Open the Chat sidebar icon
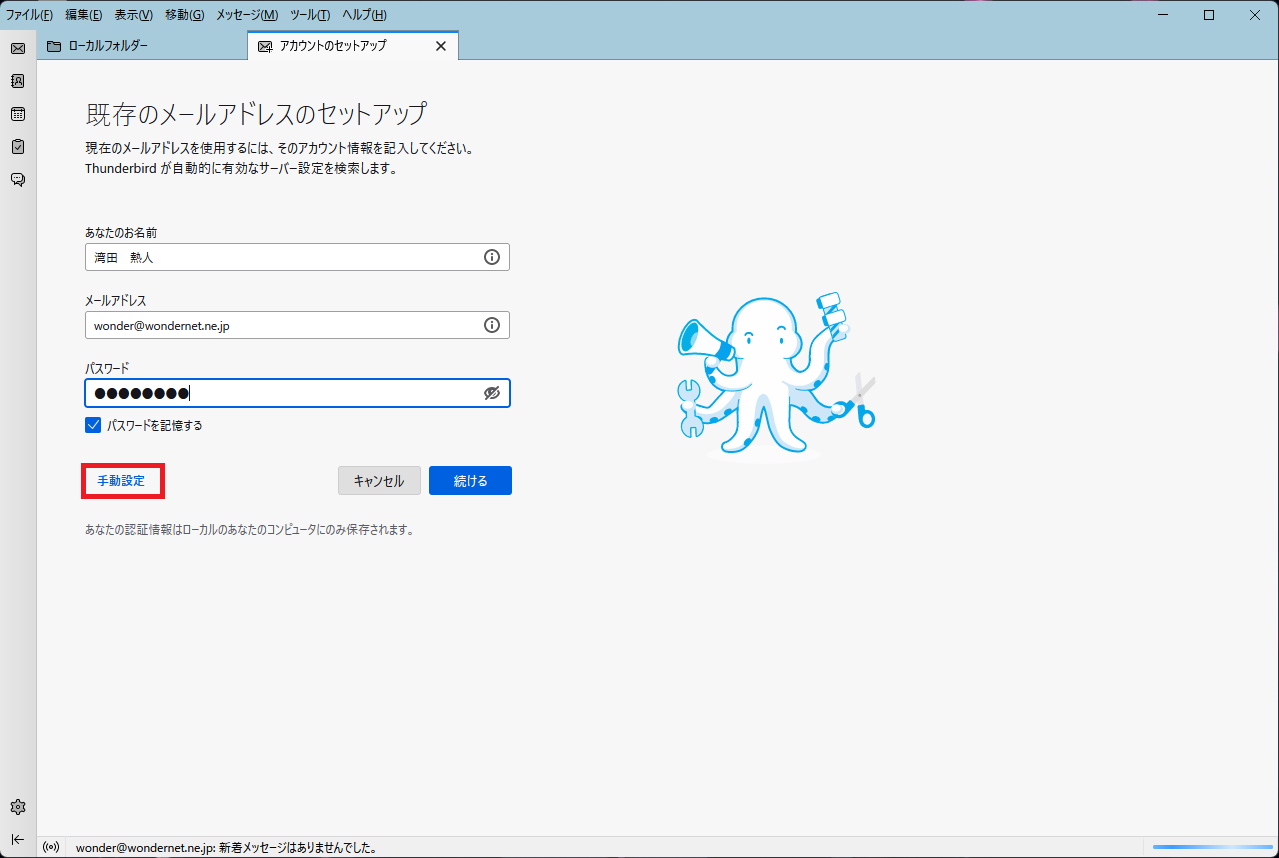Image resolution: width=1279 pixels, height=858 pixels. [x=18, y=180]
